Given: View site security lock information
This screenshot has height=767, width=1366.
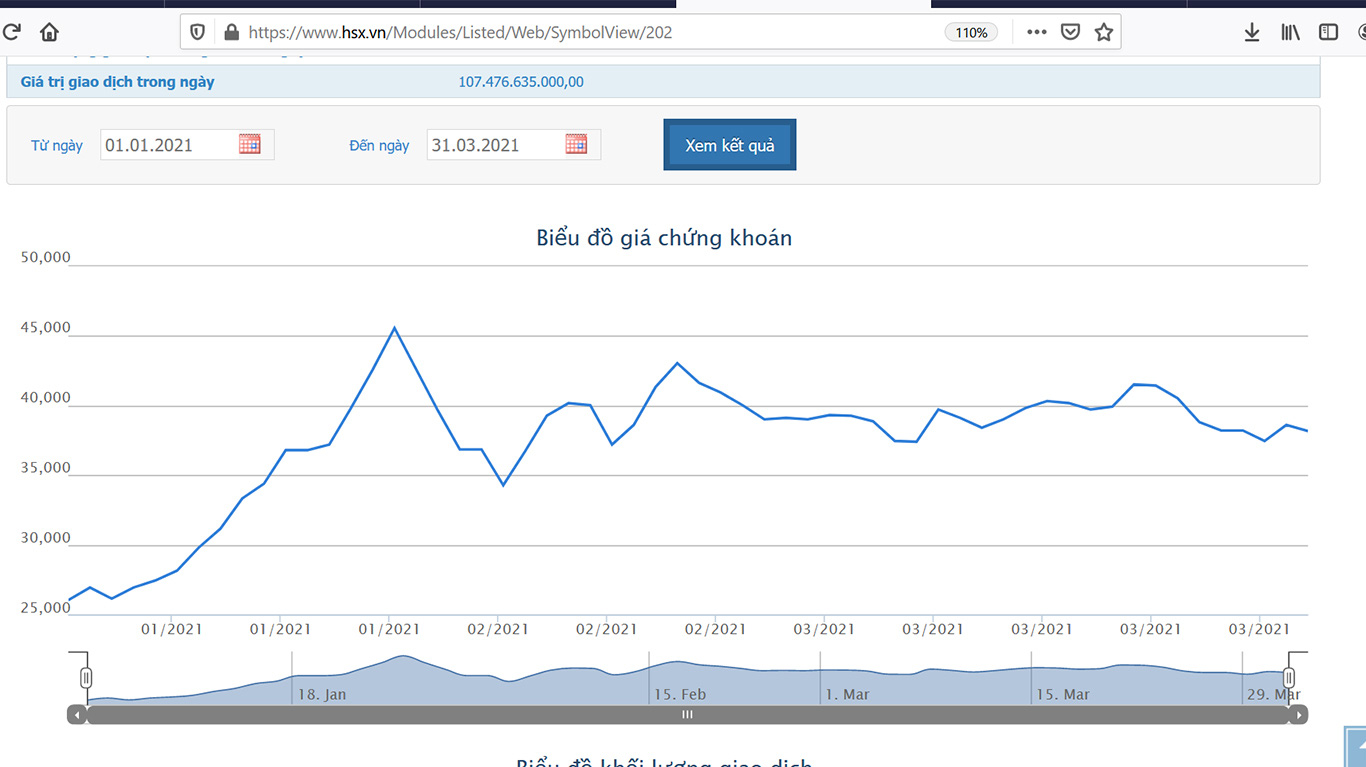Looking at the screenshot, I should (x=231, y=32).
